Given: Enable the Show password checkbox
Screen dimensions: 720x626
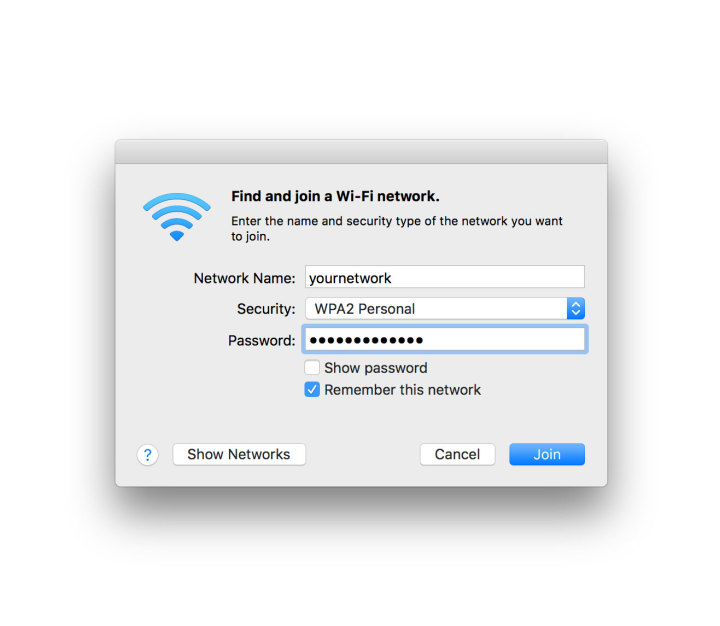Looking at the screenshot, I should 312,367.
